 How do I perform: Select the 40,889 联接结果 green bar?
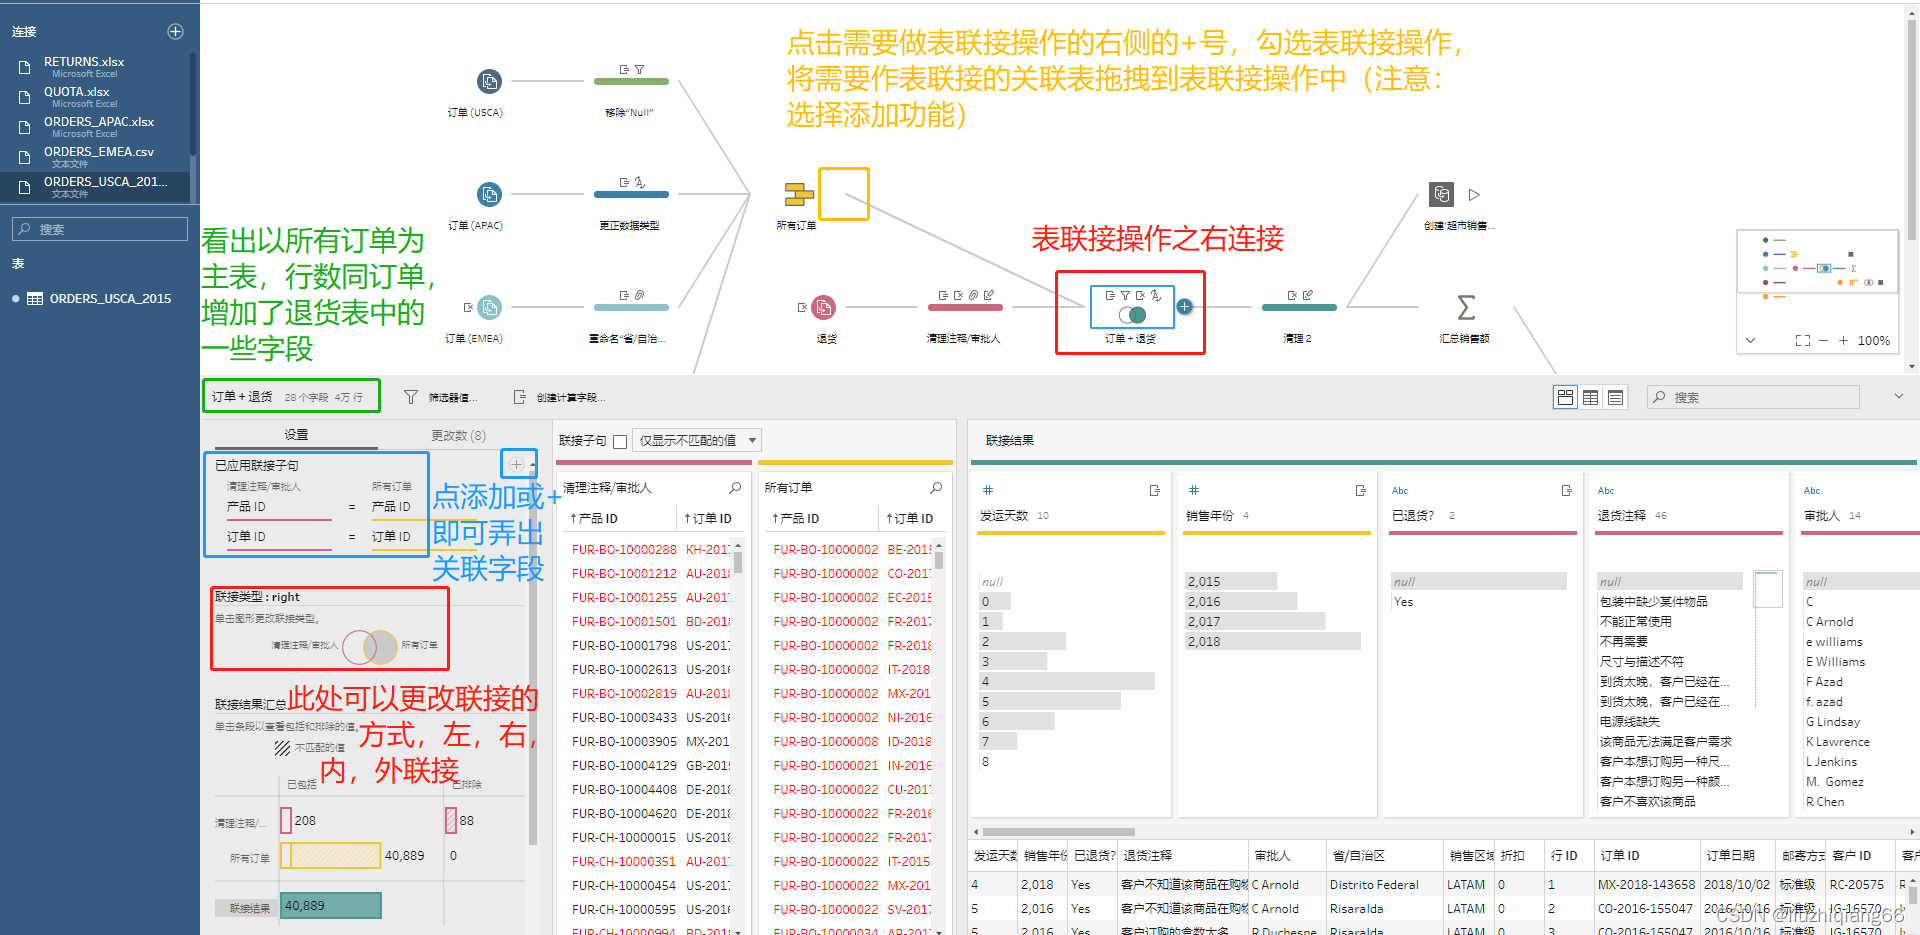point(331,906)
